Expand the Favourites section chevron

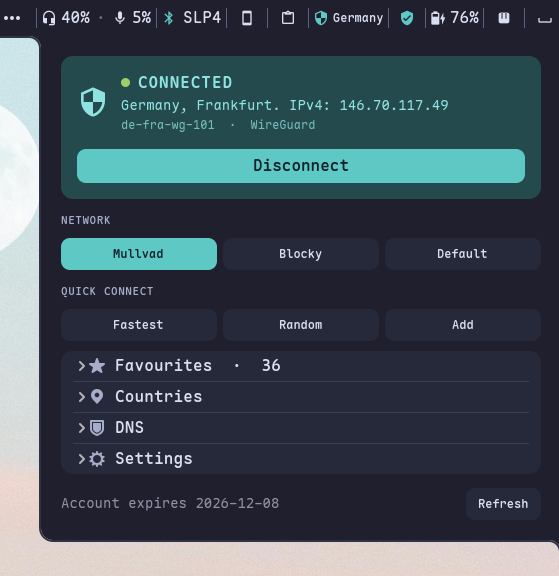click(82, 366)
